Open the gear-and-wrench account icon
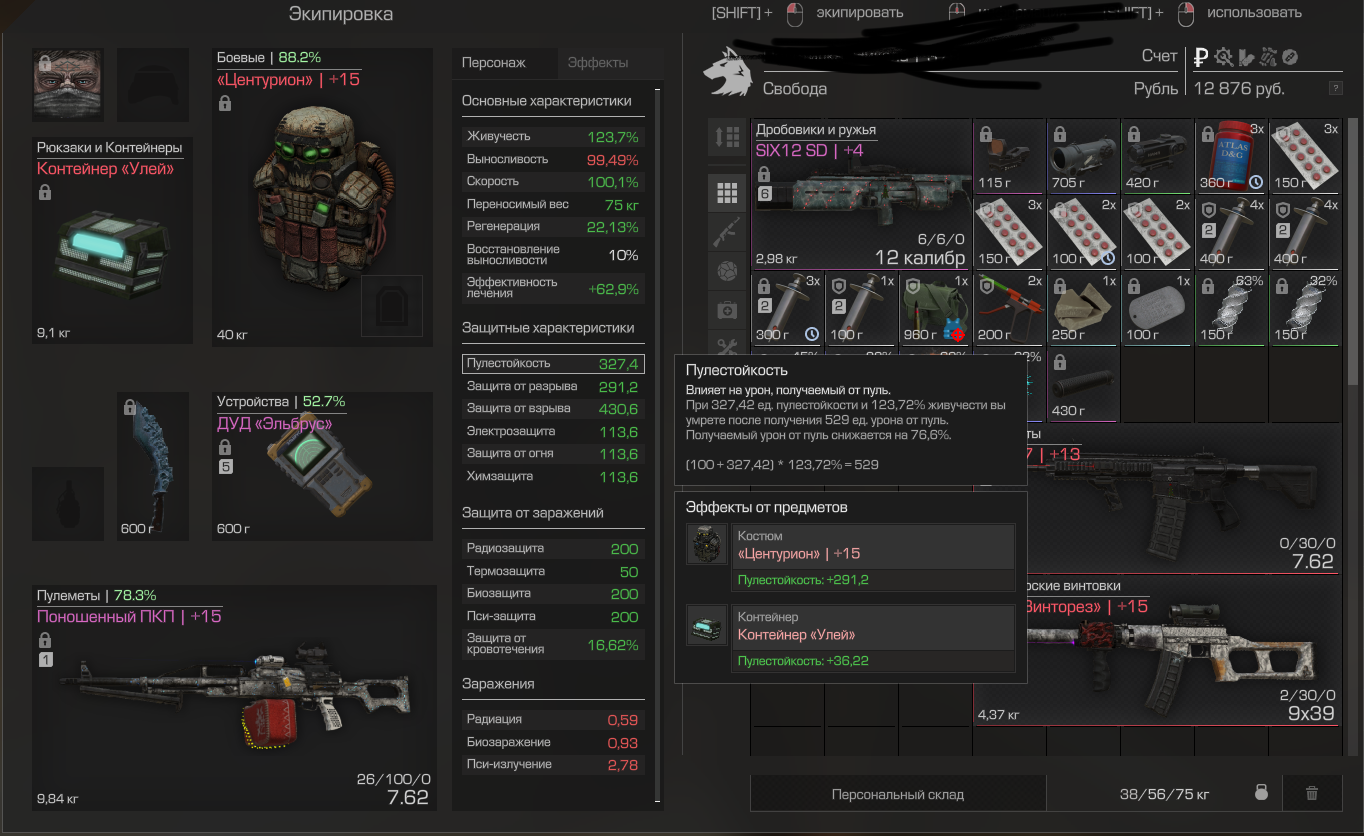 coord(1223,57)
